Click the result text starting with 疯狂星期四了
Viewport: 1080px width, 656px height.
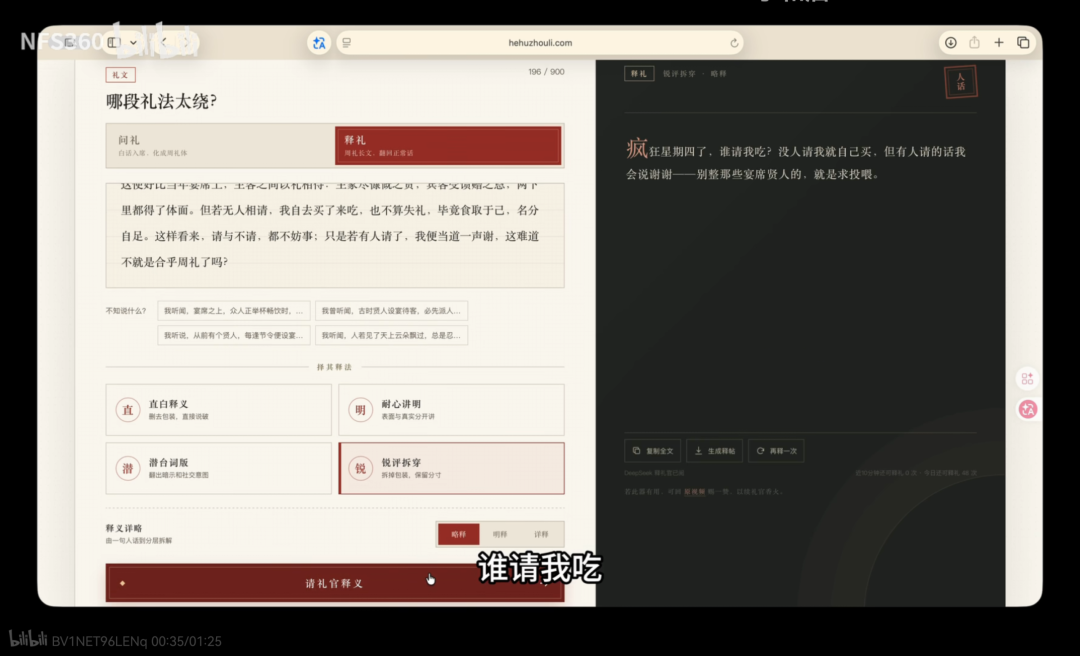click(x=796, y=161)
